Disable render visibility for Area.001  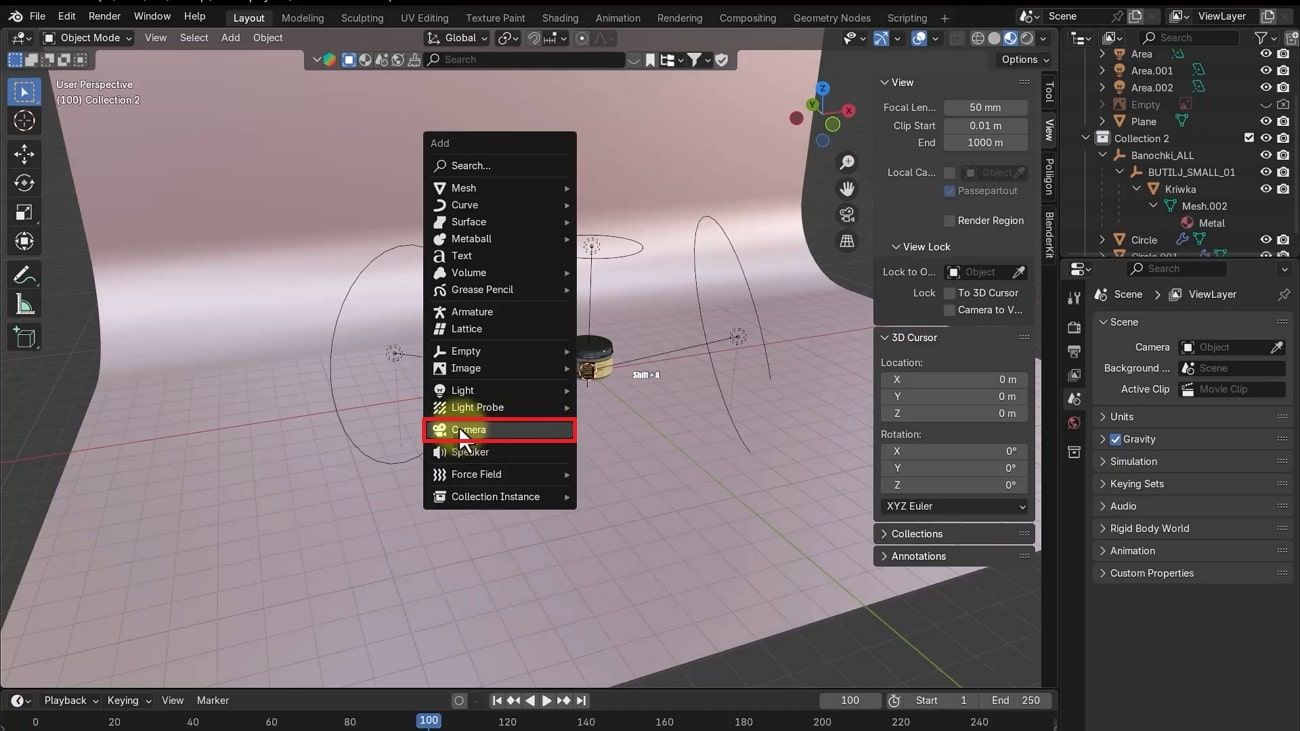coord(1282,70)
